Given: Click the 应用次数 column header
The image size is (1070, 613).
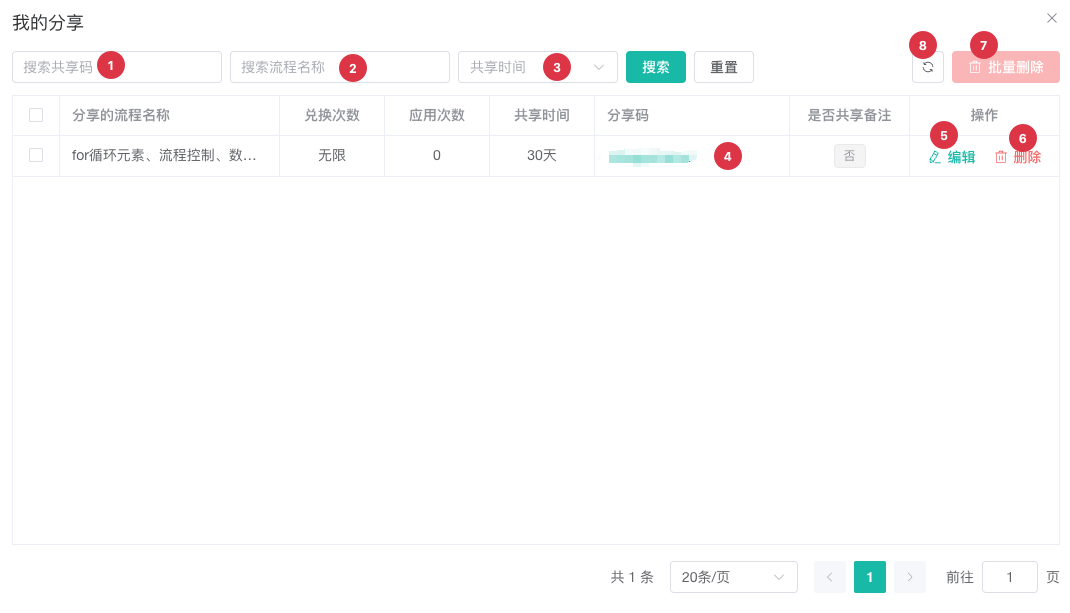Looking at the screenshot, I should tap(437, 115).
